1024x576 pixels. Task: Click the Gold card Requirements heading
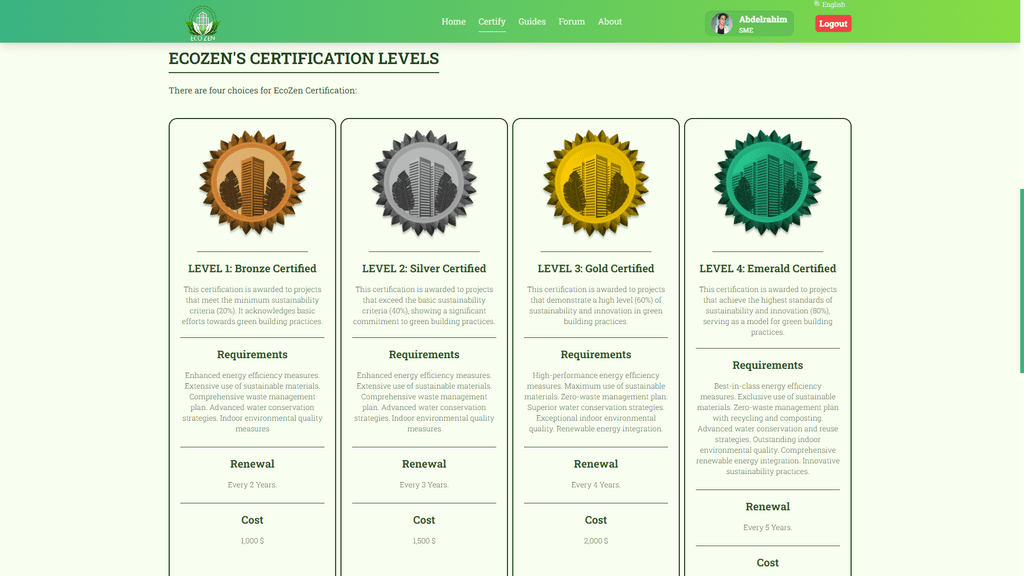(x=596, y=355)
